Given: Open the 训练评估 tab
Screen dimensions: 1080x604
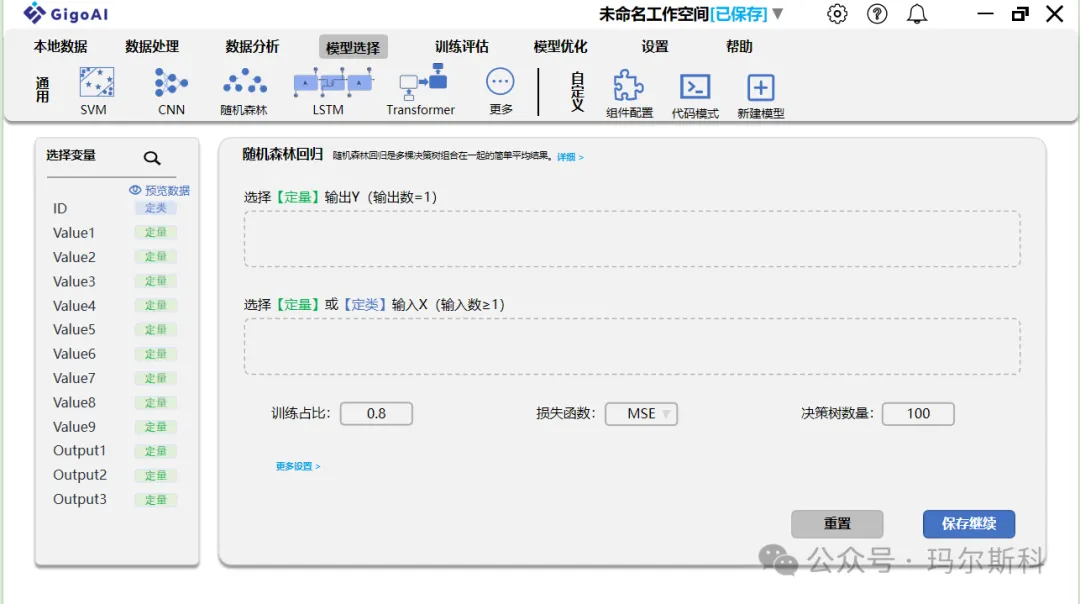Looking at the screenshot, I should [x=461, y=47].
